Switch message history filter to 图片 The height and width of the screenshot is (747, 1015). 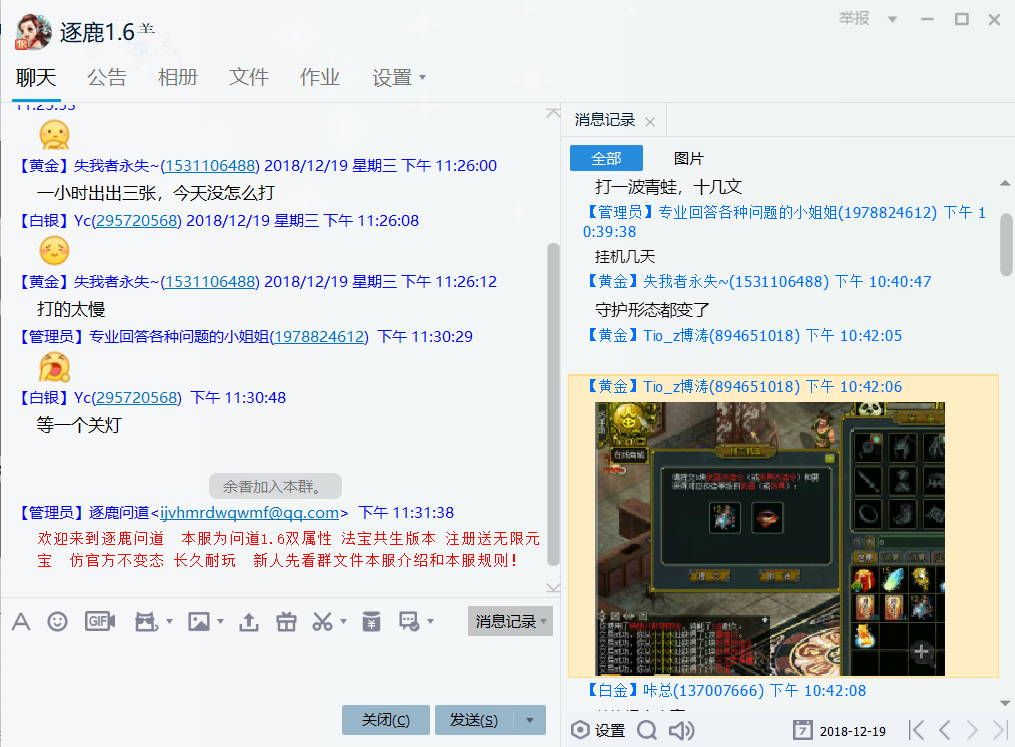(x=689, y=158)
